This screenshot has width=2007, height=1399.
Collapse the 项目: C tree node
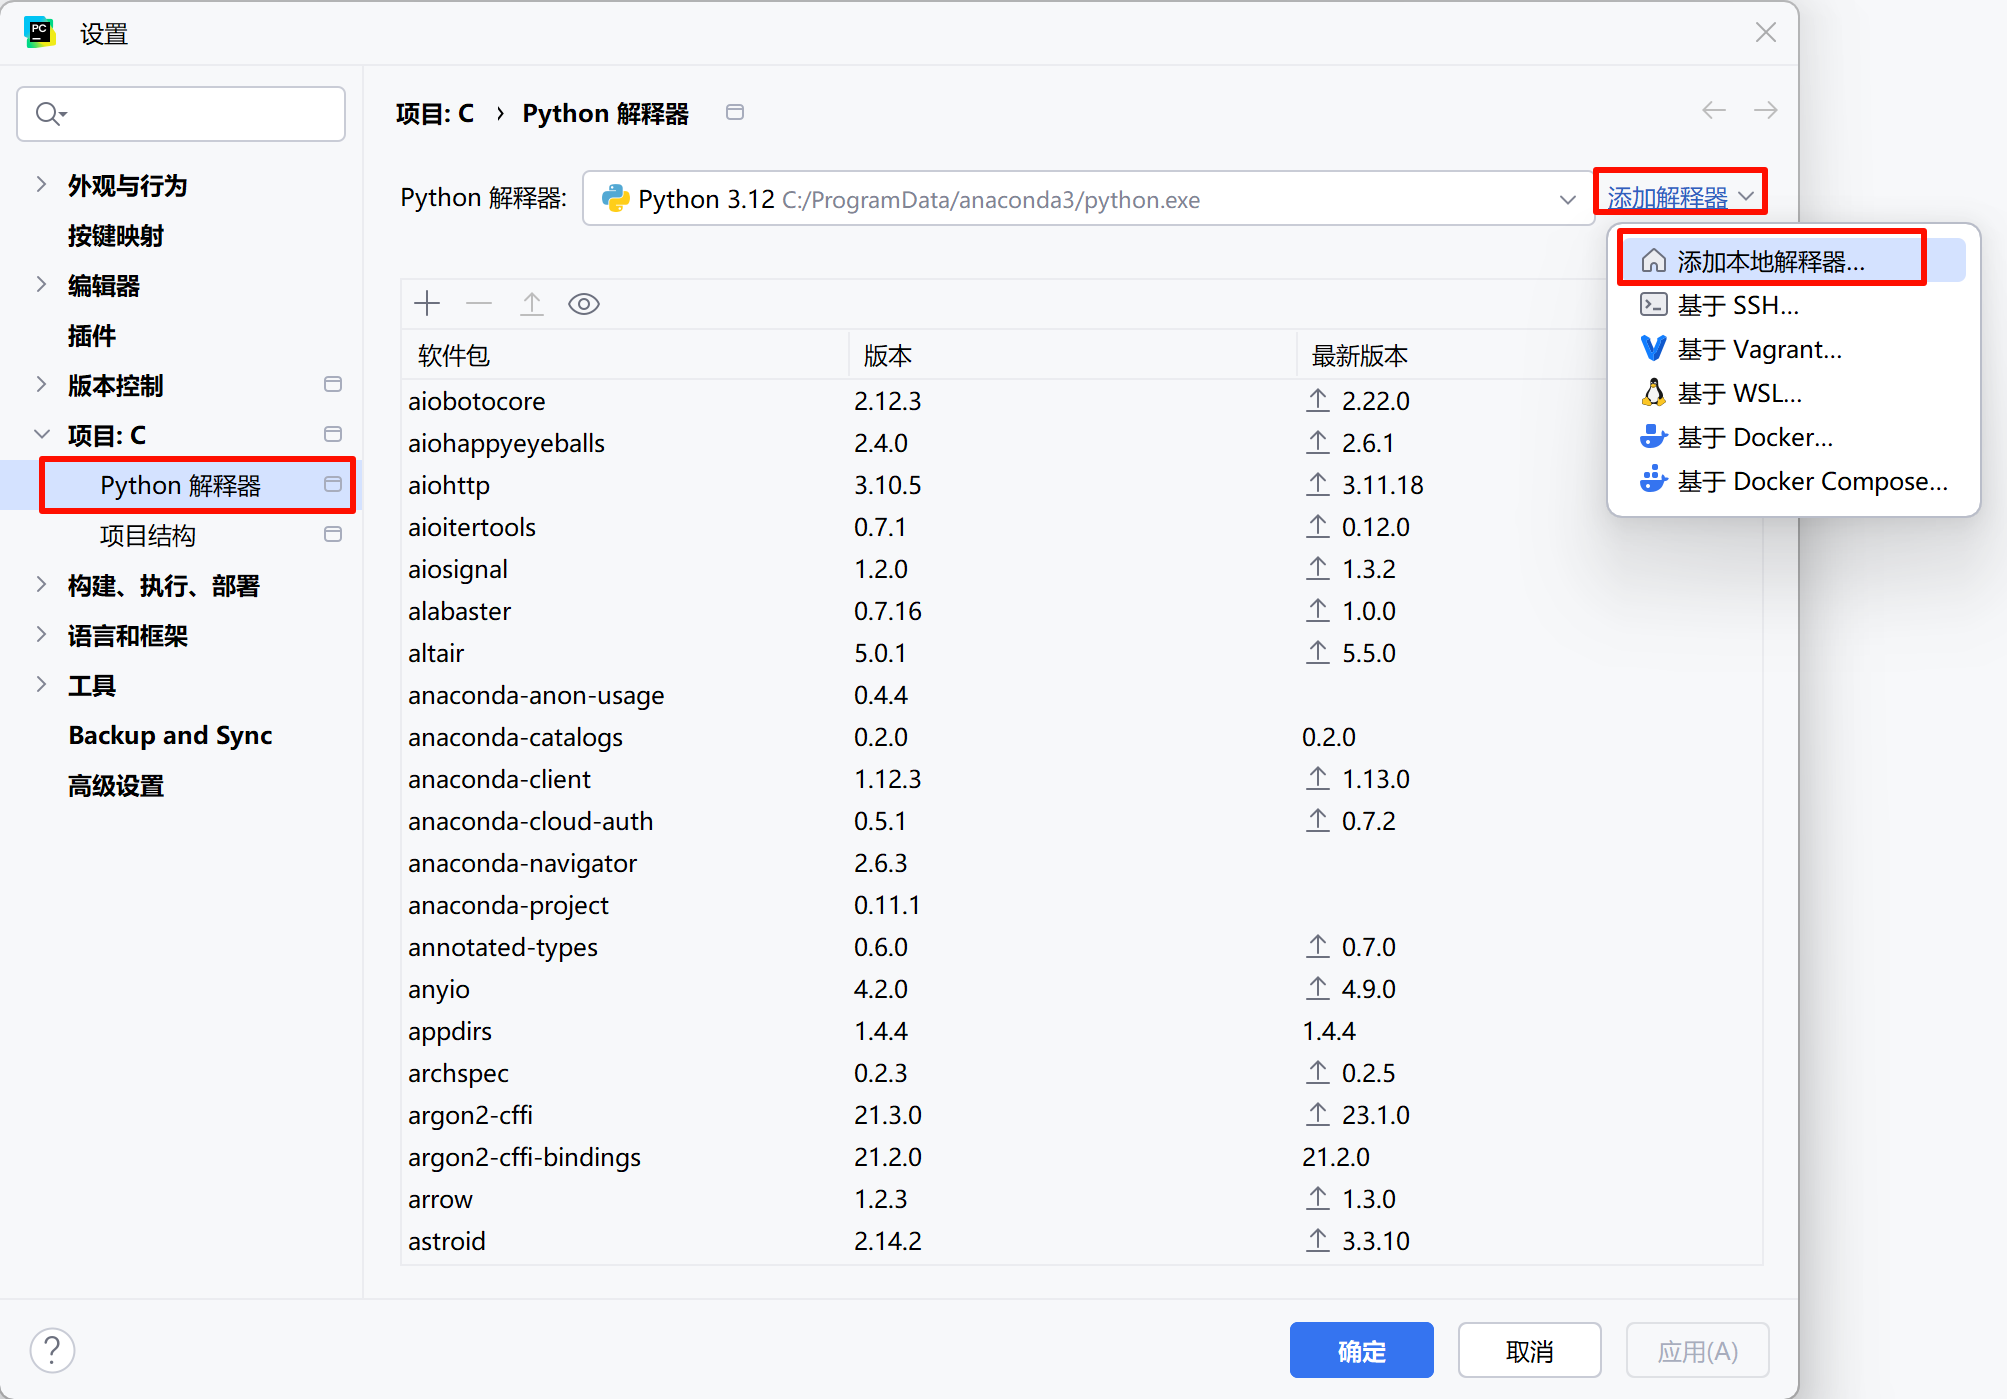tap(41, 435)
